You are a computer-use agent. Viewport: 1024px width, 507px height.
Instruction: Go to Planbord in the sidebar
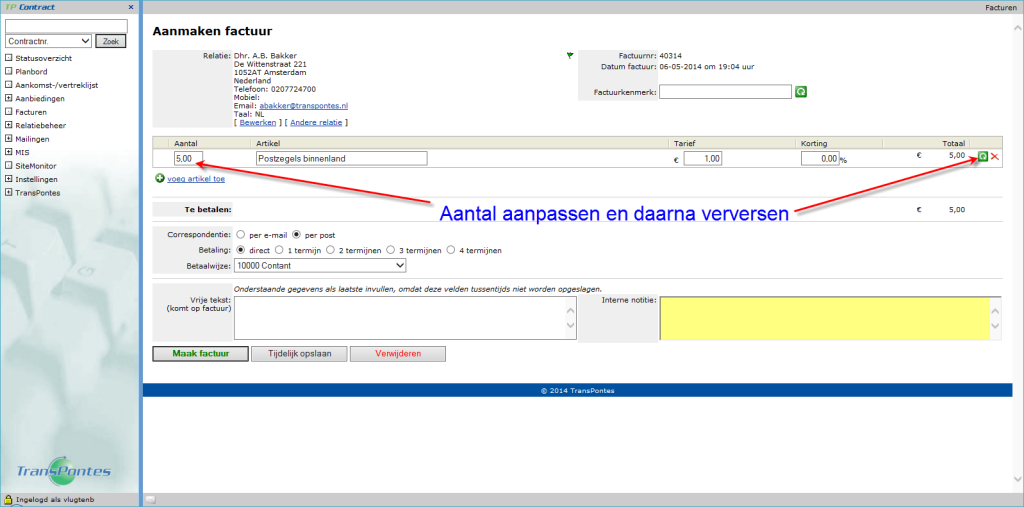[31, 72]
